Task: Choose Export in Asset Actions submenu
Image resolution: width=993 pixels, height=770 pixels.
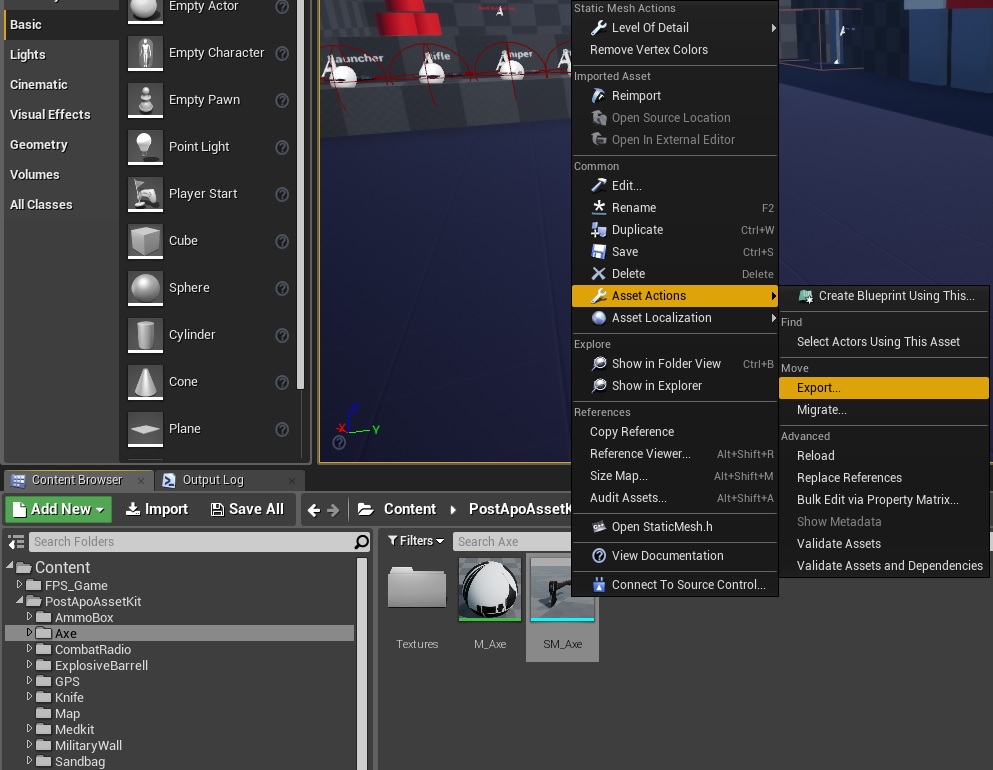Action: pos(819,388)
